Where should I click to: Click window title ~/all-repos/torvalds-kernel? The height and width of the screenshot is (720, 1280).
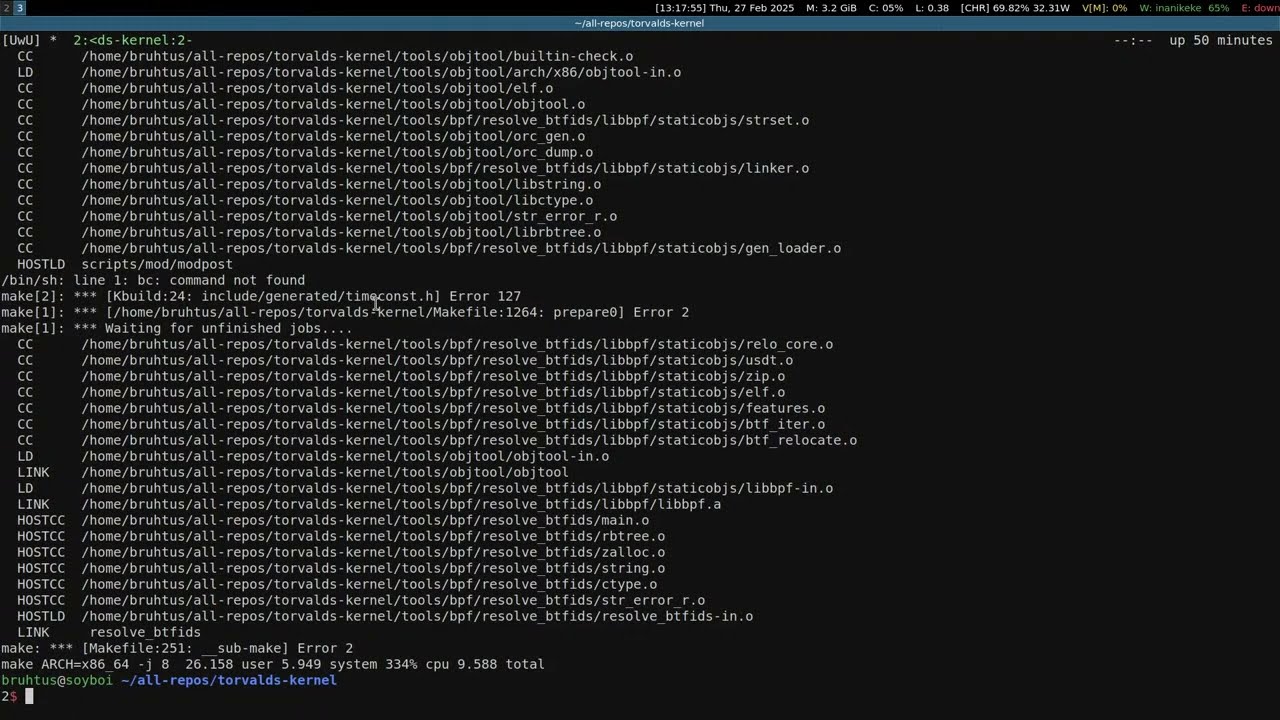tap(640, 24)
